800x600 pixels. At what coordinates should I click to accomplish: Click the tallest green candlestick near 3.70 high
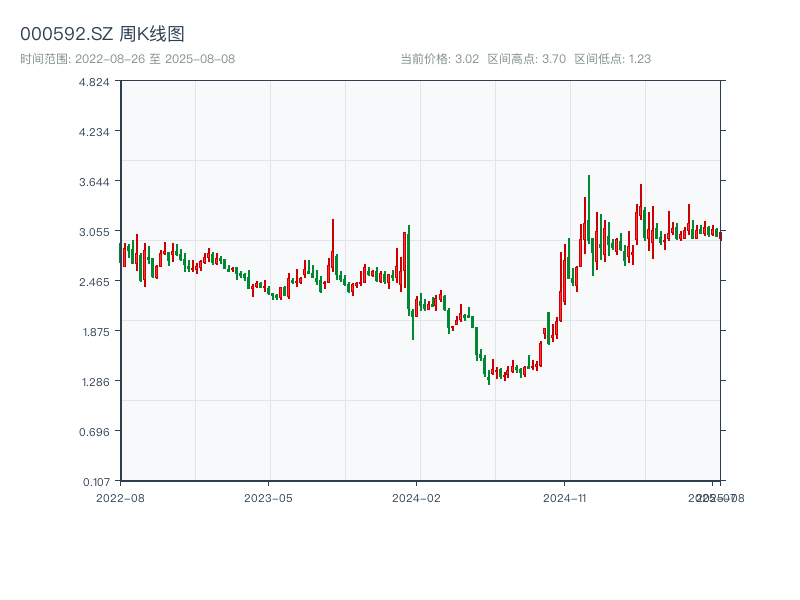point(589,209)
